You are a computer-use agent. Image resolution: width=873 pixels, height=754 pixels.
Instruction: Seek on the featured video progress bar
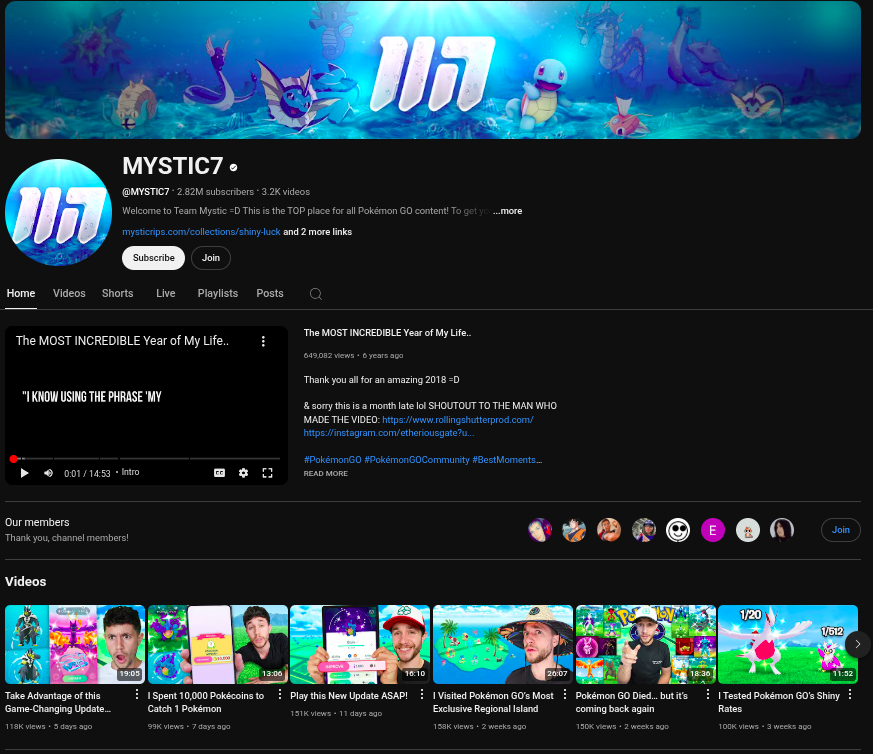click(146, 459)
